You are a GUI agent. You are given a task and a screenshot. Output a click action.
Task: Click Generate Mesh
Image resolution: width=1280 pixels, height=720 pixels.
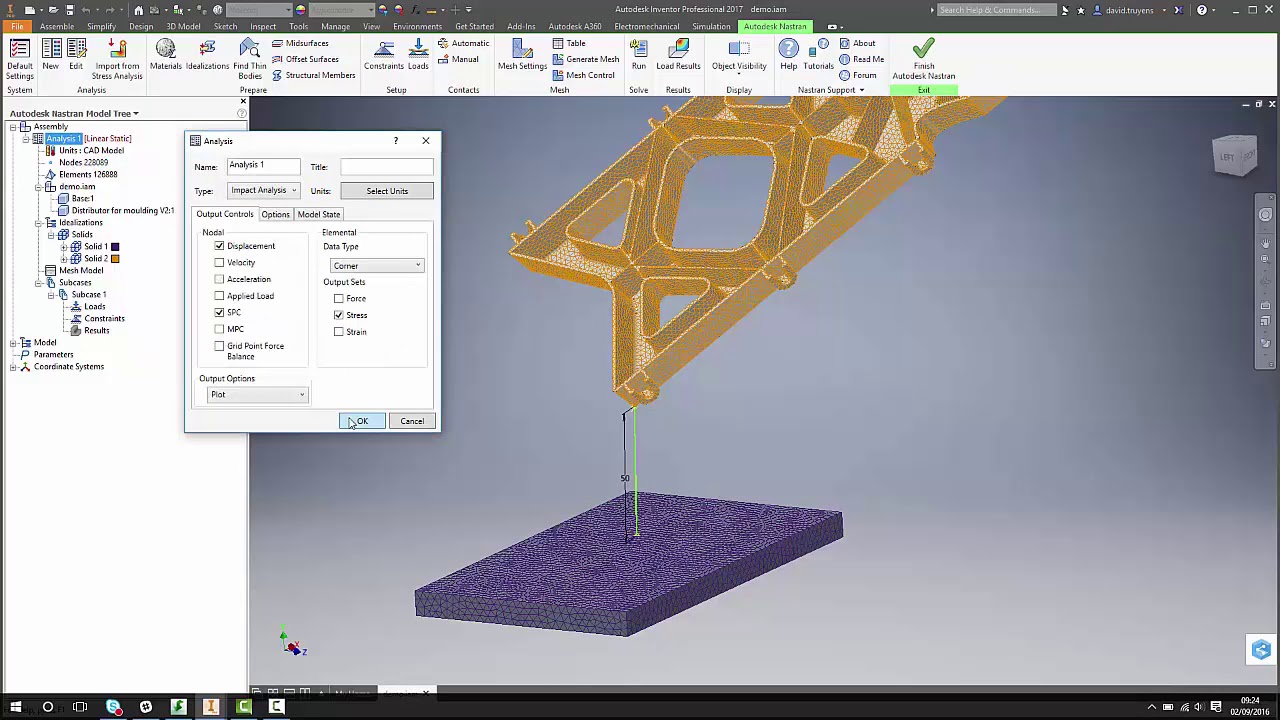click(586, 59)
